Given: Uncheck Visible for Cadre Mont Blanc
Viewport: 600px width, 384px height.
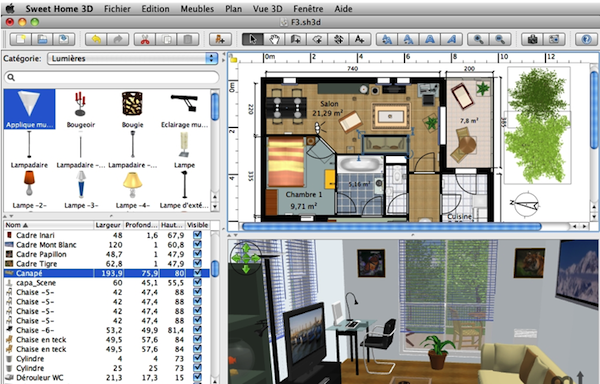Looking at the screenshot, I should [x=197, y=244].
